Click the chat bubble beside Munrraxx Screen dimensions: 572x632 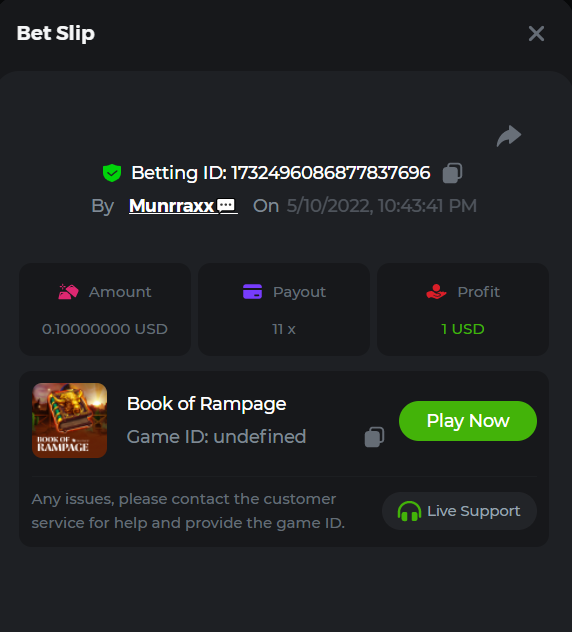(x=226, y=206)
